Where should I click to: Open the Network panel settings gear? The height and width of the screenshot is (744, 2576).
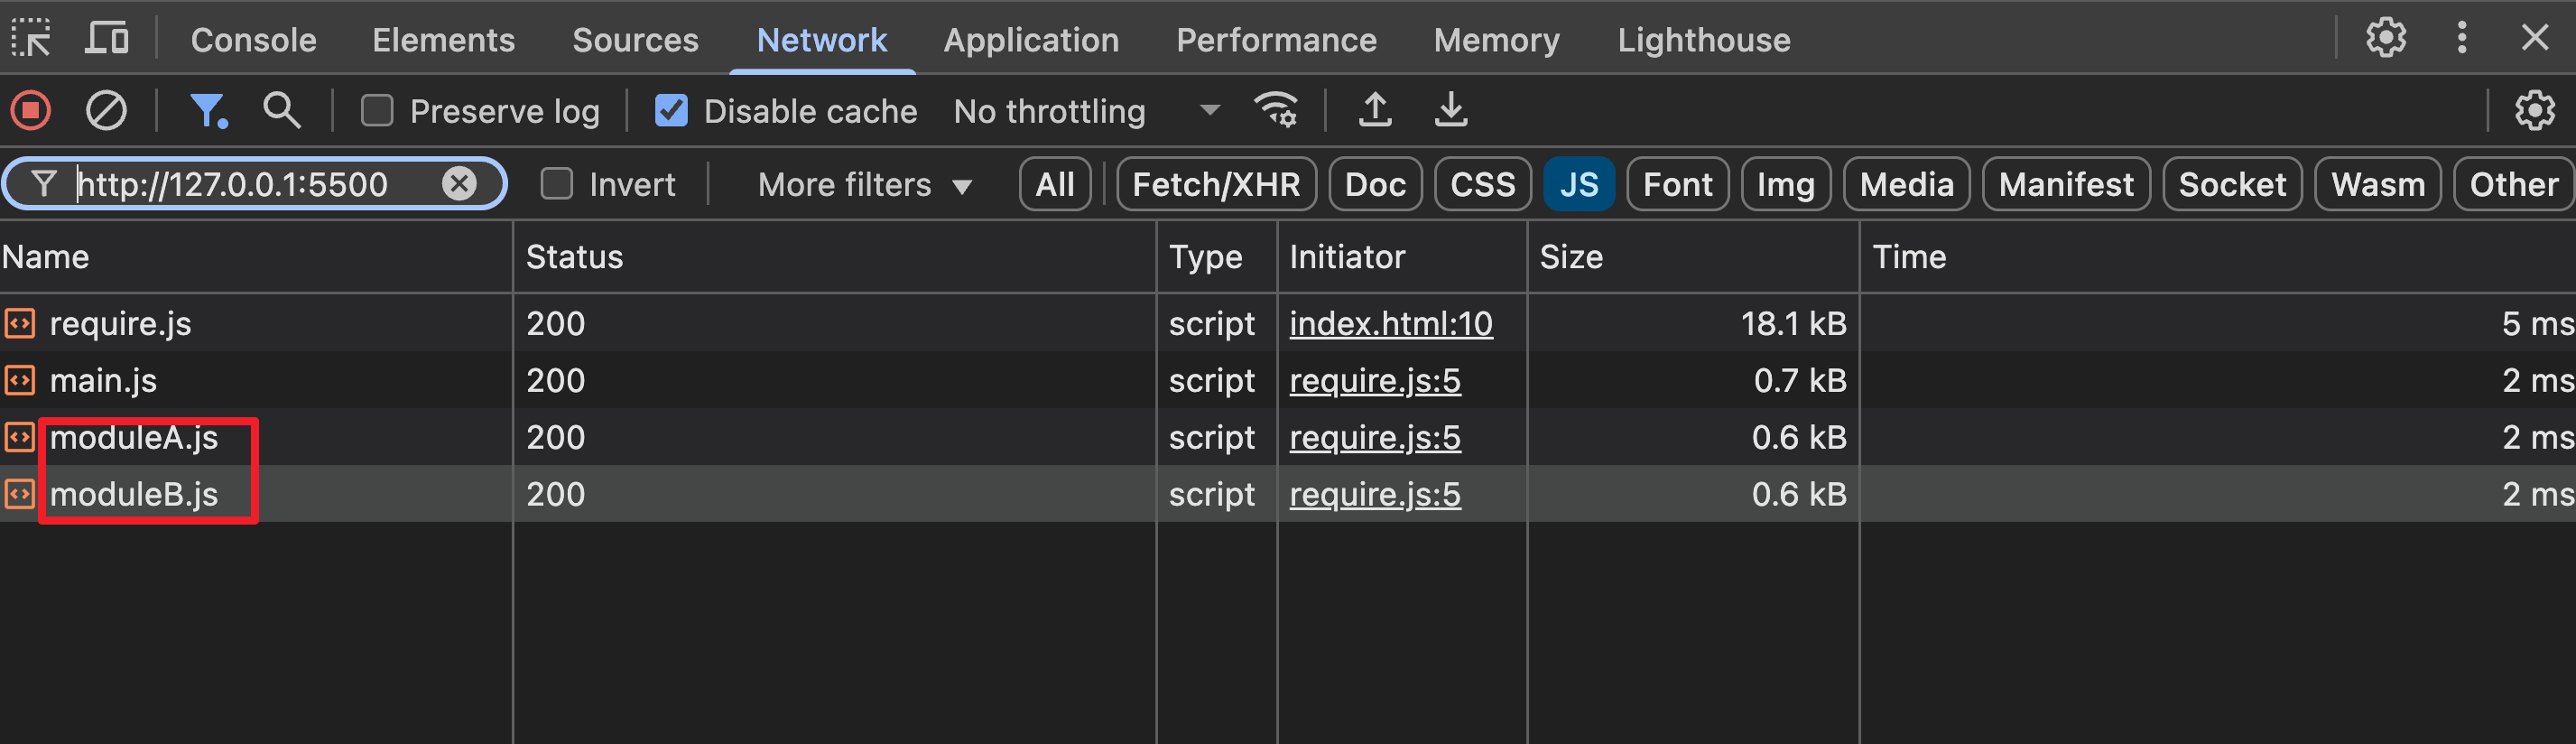(2534, 111)
